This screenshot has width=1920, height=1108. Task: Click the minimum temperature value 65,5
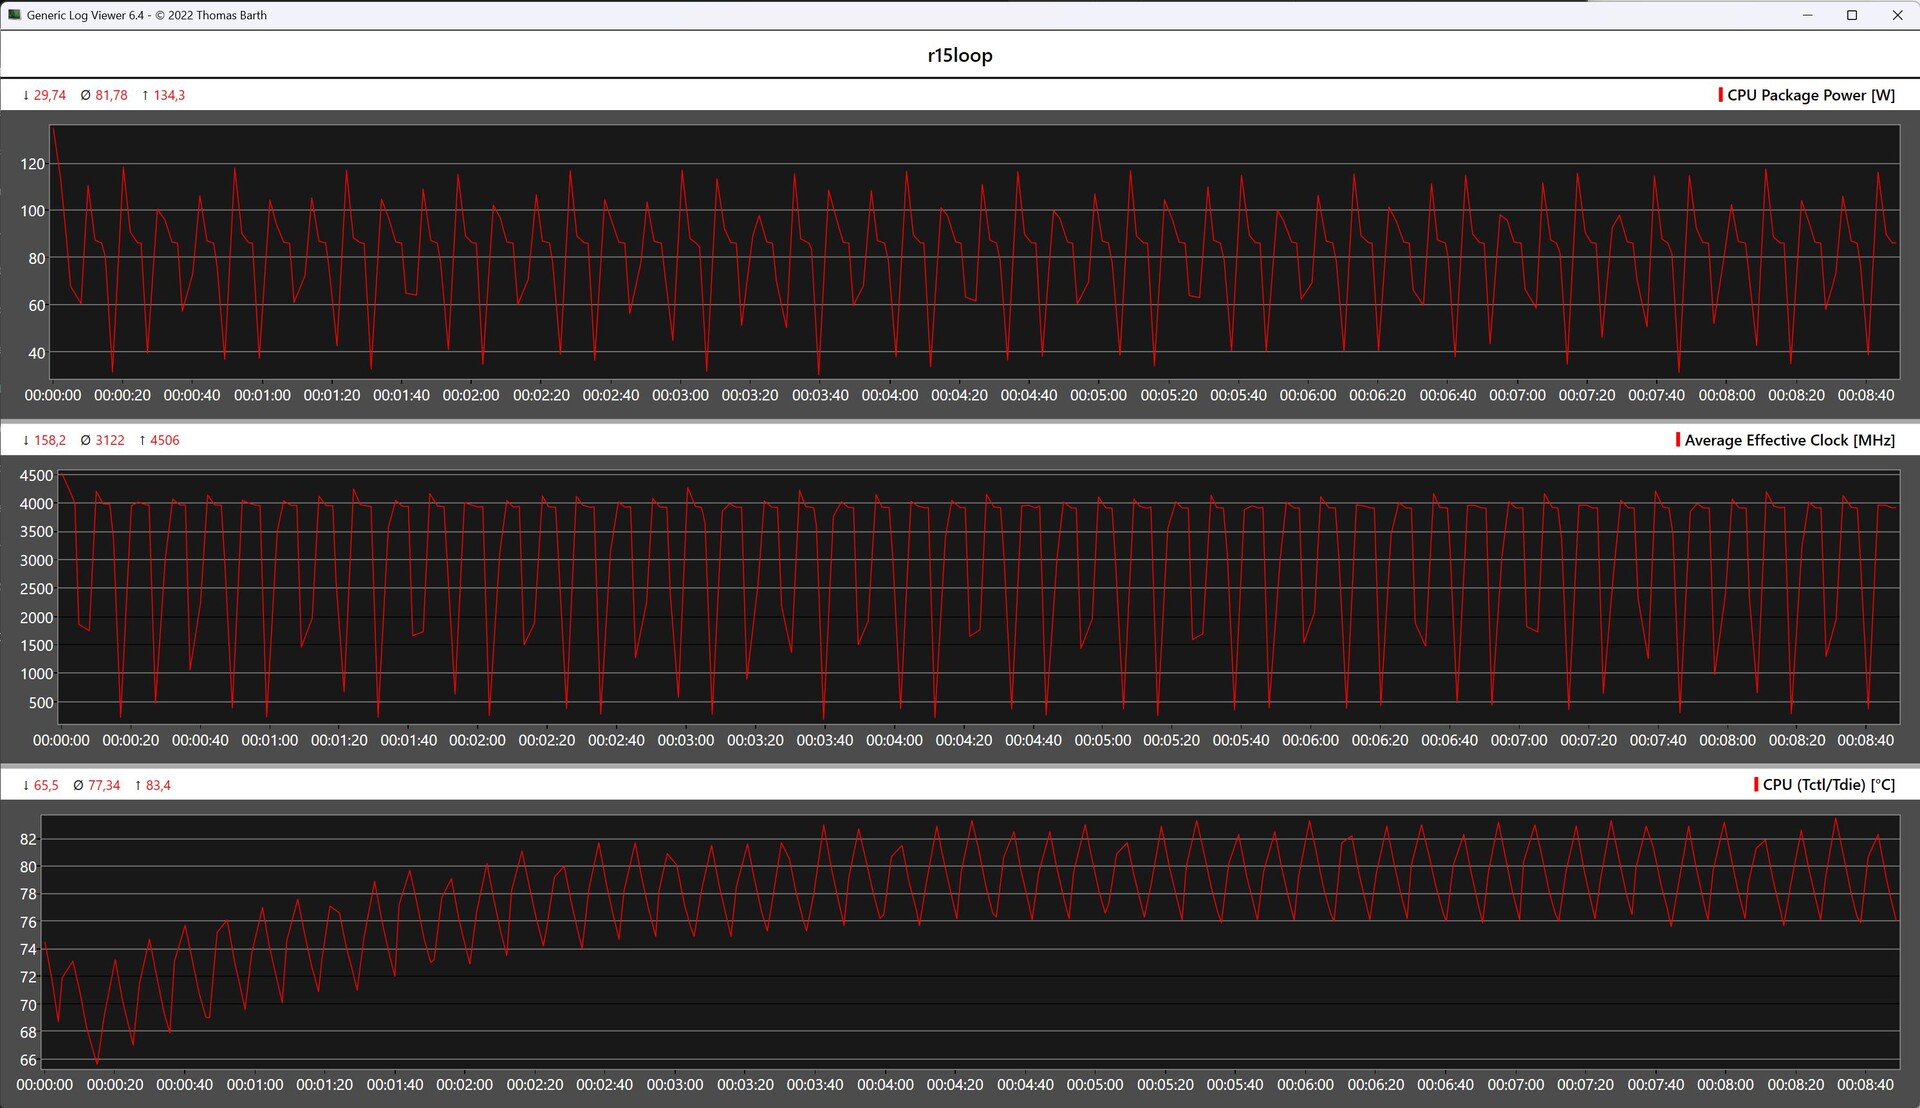point(45,785)
